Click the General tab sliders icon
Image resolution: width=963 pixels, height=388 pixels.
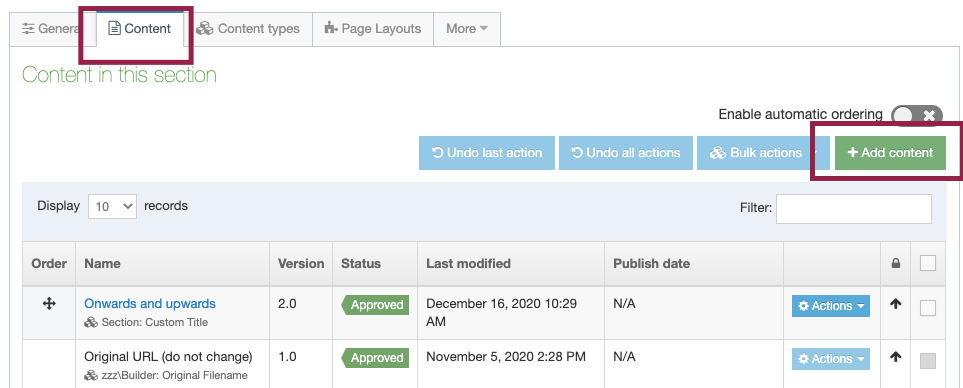point(28,28)
